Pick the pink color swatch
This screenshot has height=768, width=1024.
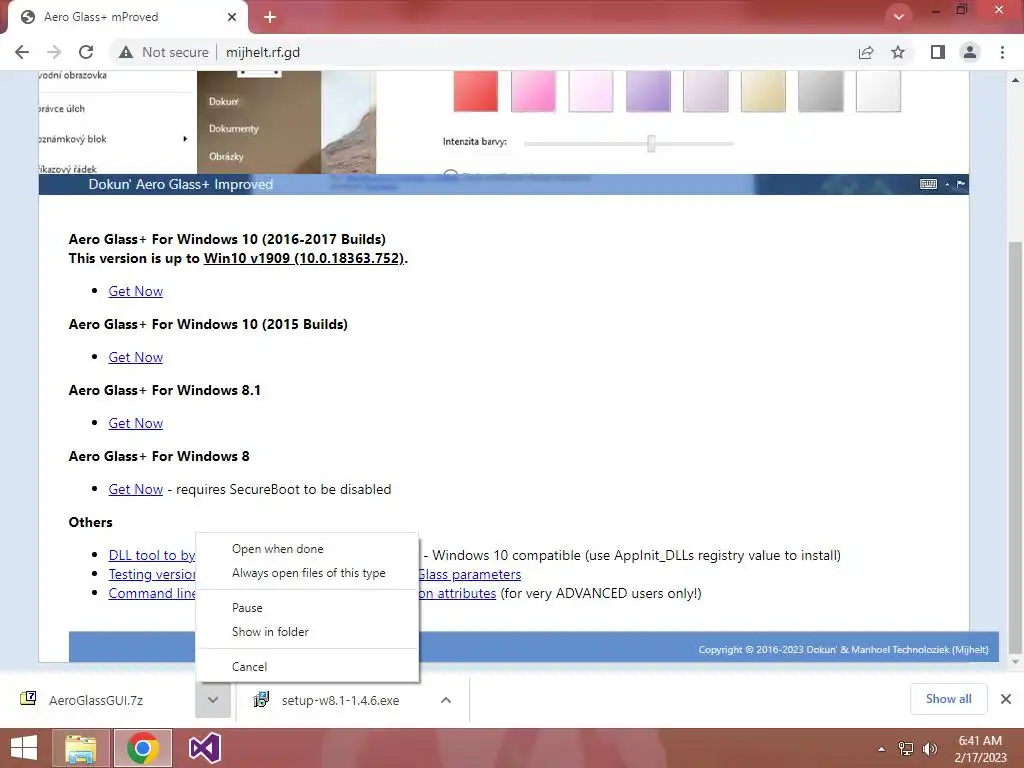[533, 91]
